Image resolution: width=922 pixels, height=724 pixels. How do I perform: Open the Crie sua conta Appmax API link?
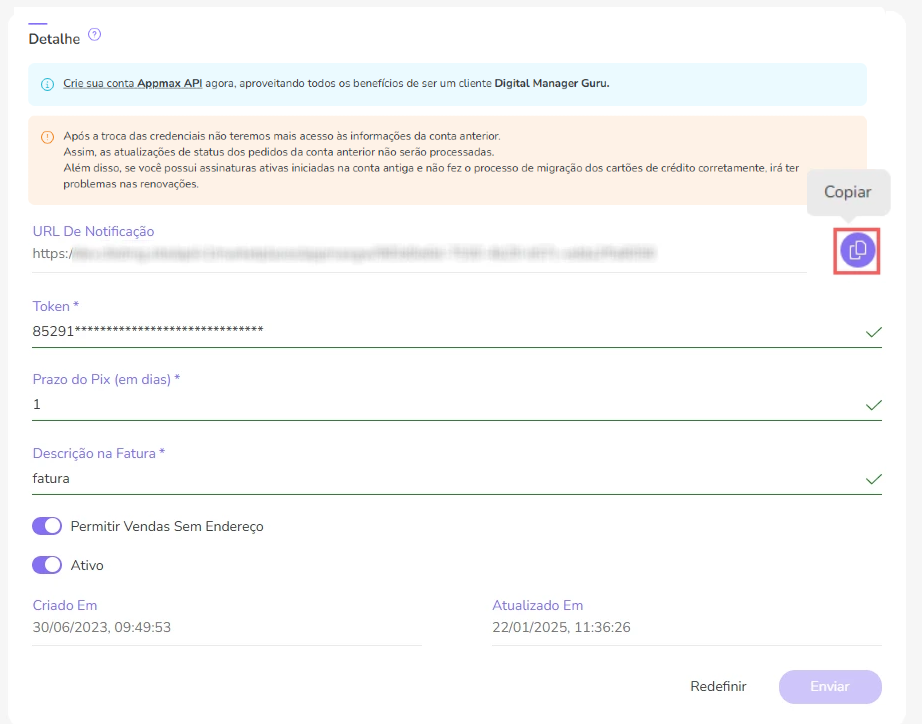133,84
